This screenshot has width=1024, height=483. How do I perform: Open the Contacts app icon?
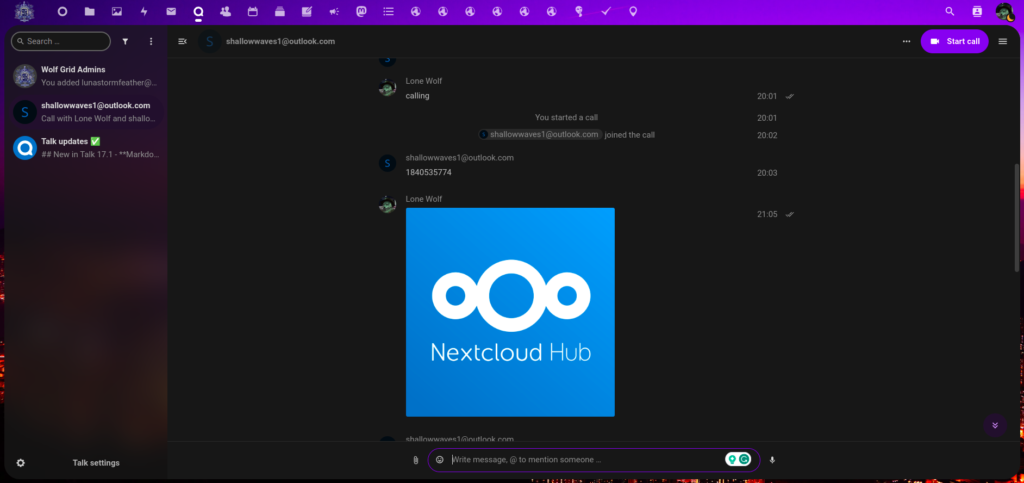click(x=225, y=11)
